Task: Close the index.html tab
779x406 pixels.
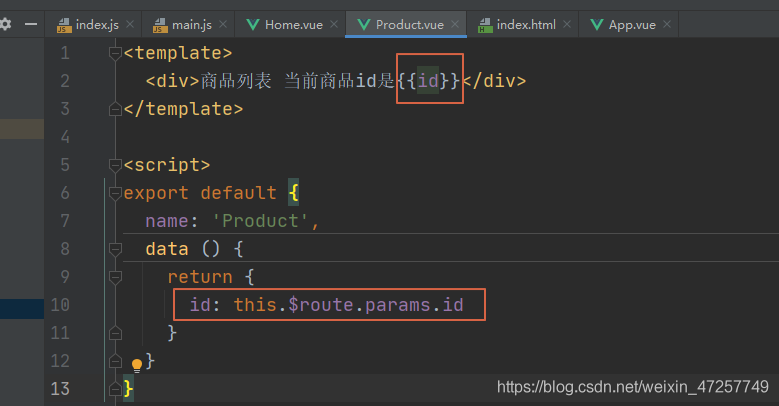Action: [567, 24]
